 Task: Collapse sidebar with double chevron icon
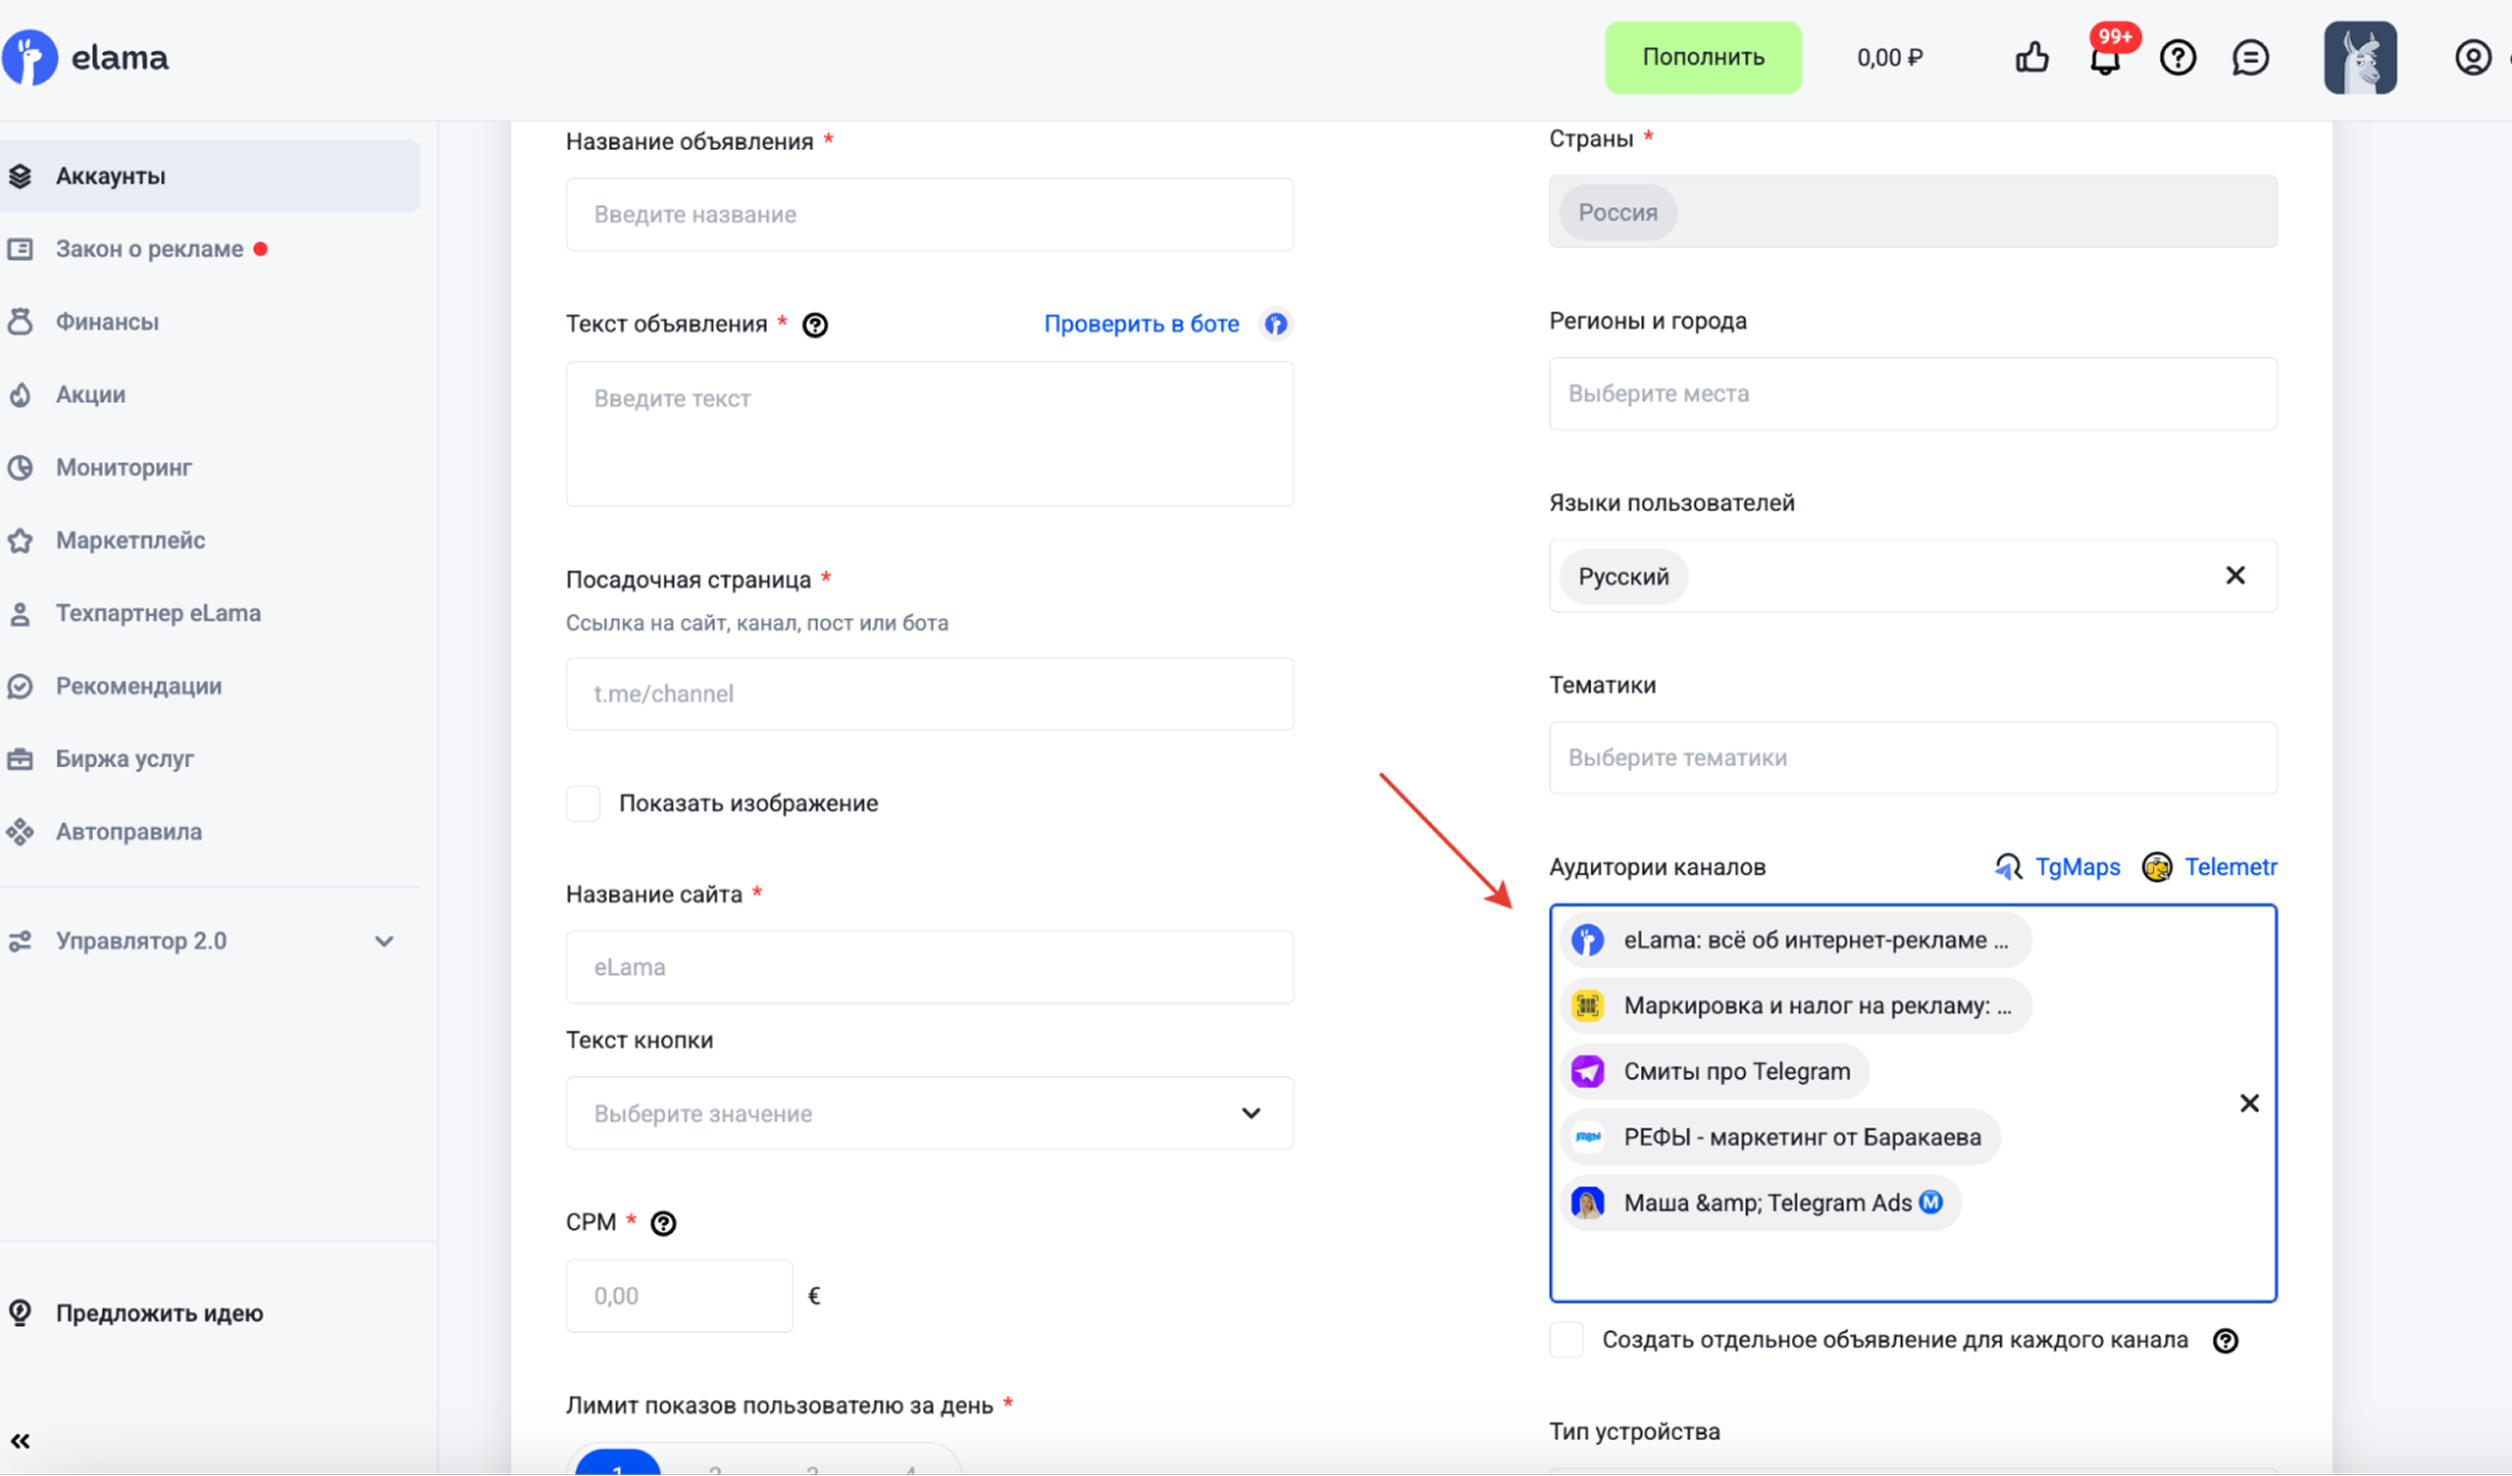pos(20,1440)
